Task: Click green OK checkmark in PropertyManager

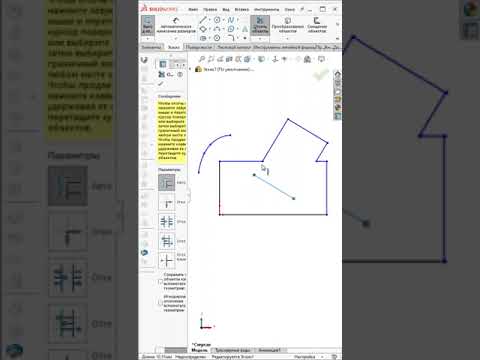Action: point(161,84)
